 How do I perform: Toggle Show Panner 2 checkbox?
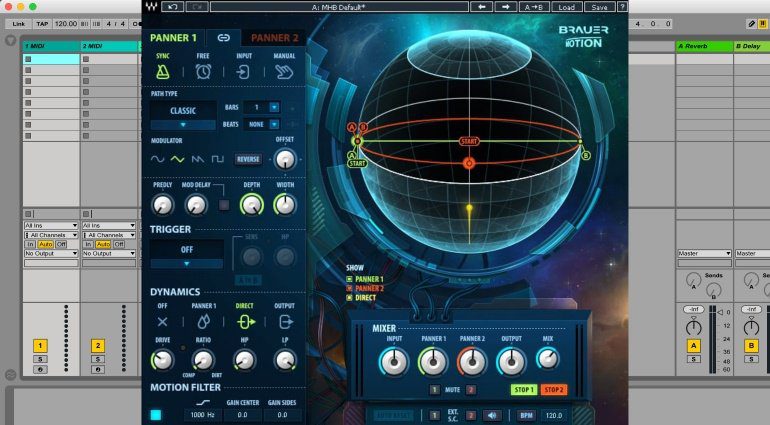349,288
